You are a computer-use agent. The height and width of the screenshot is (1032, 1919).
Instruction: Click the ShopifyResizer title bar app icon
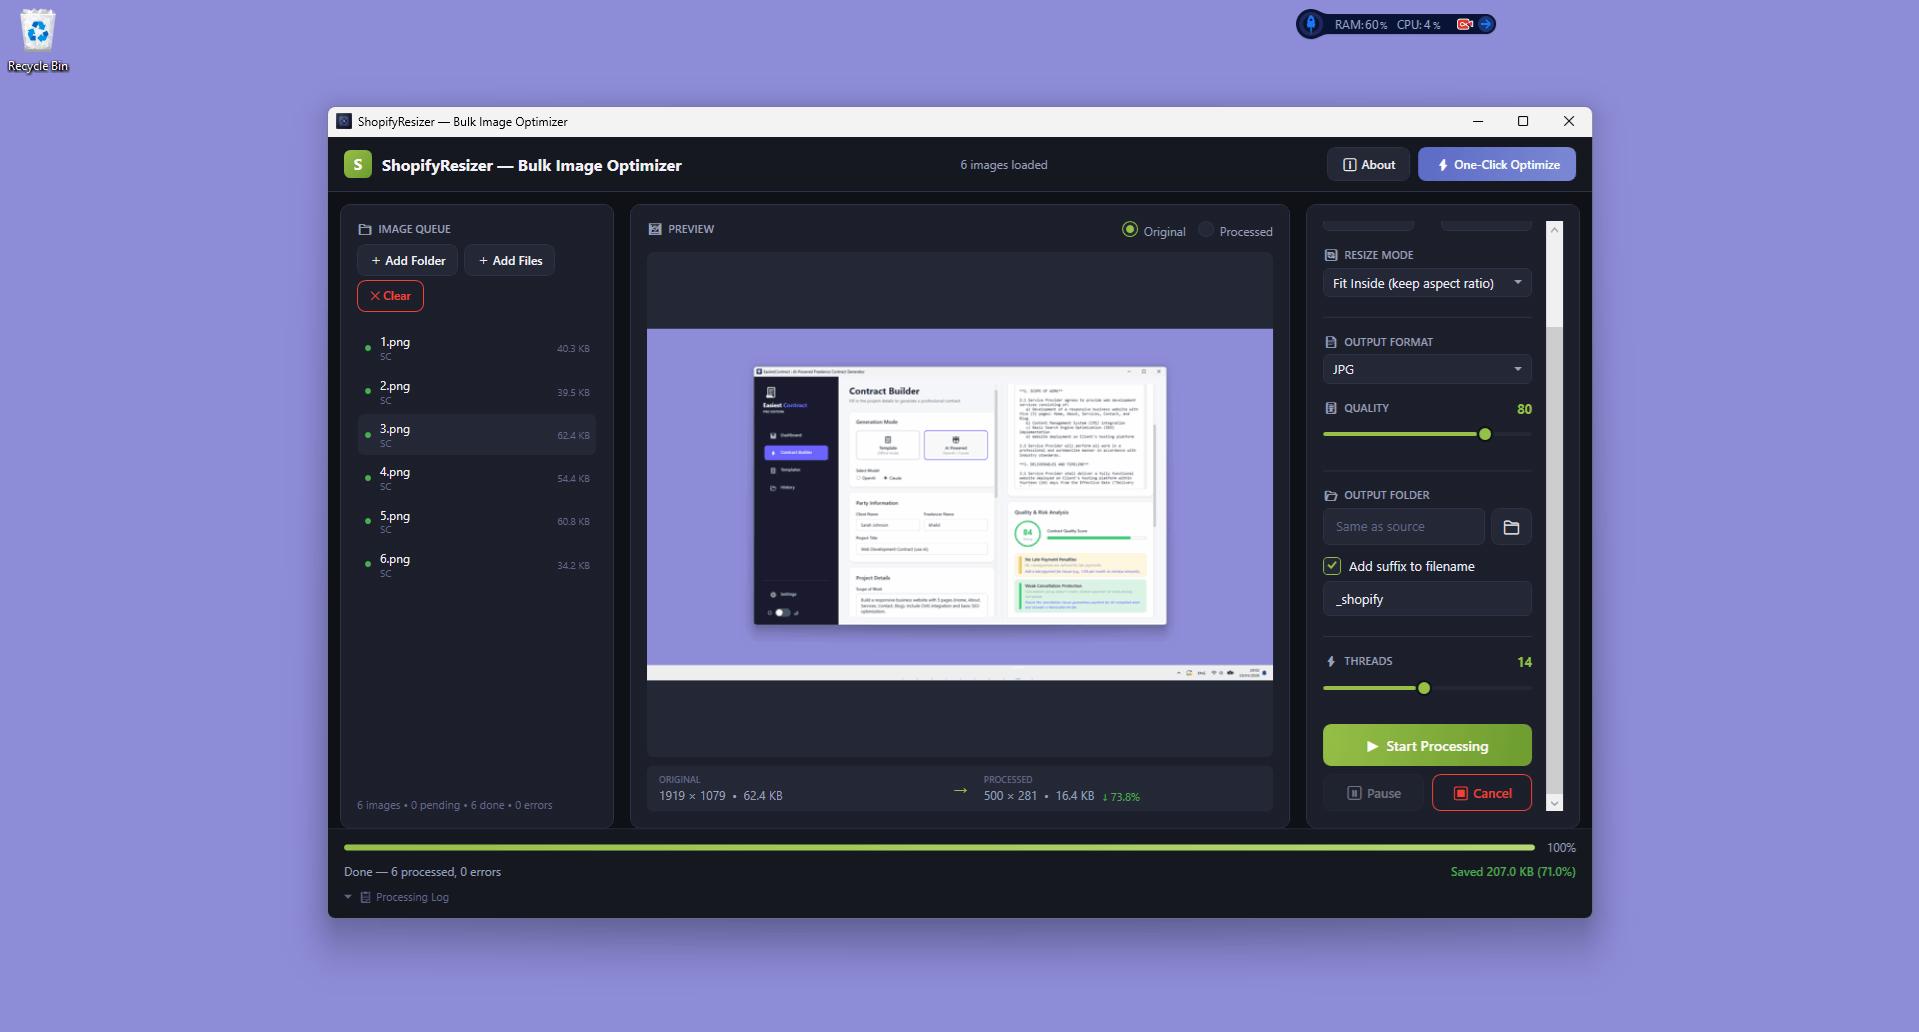344,121
